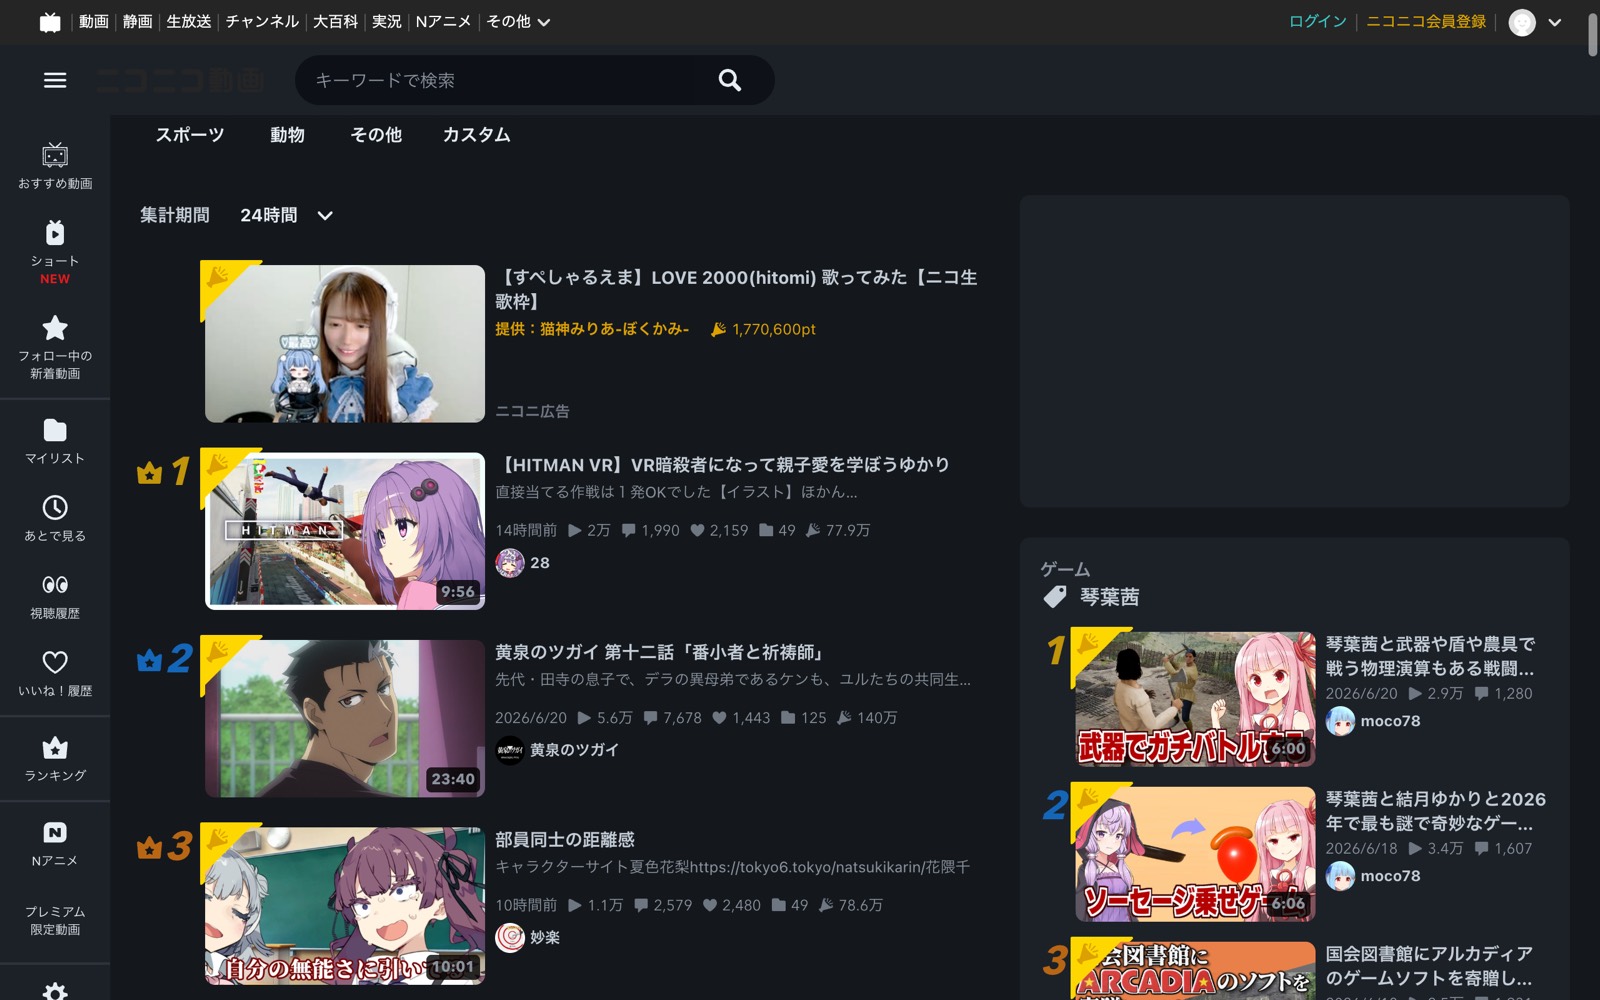Go to 大百科 in top bar
The image size is (1600, 1000).
335,22
